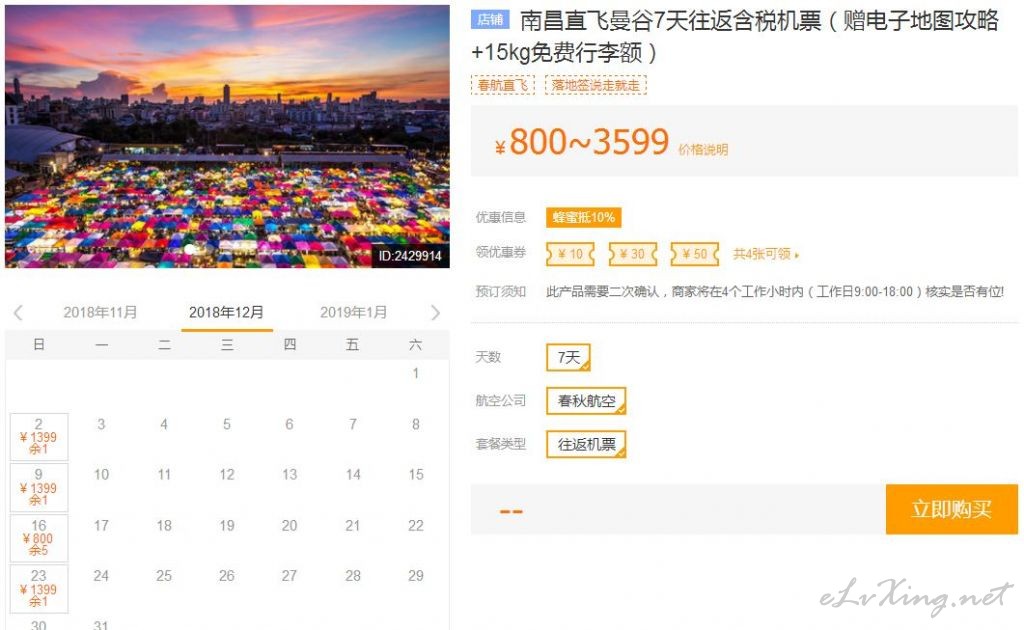Pick December 2 priced ¥1399
Image resolution: width=1024 pixels, height=630 pixels.
pos(39,437)
